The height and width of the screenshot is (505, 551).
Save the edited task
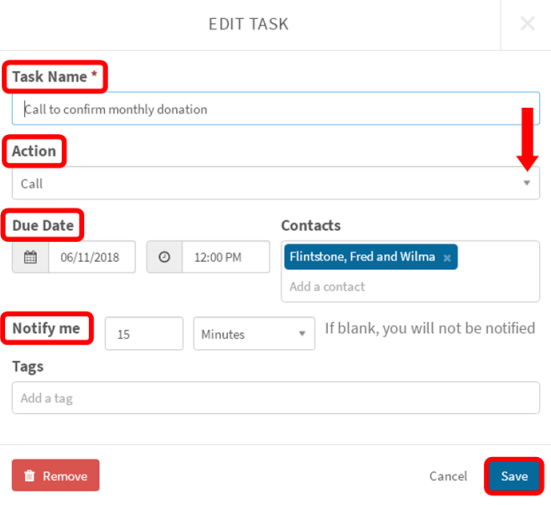514,476
